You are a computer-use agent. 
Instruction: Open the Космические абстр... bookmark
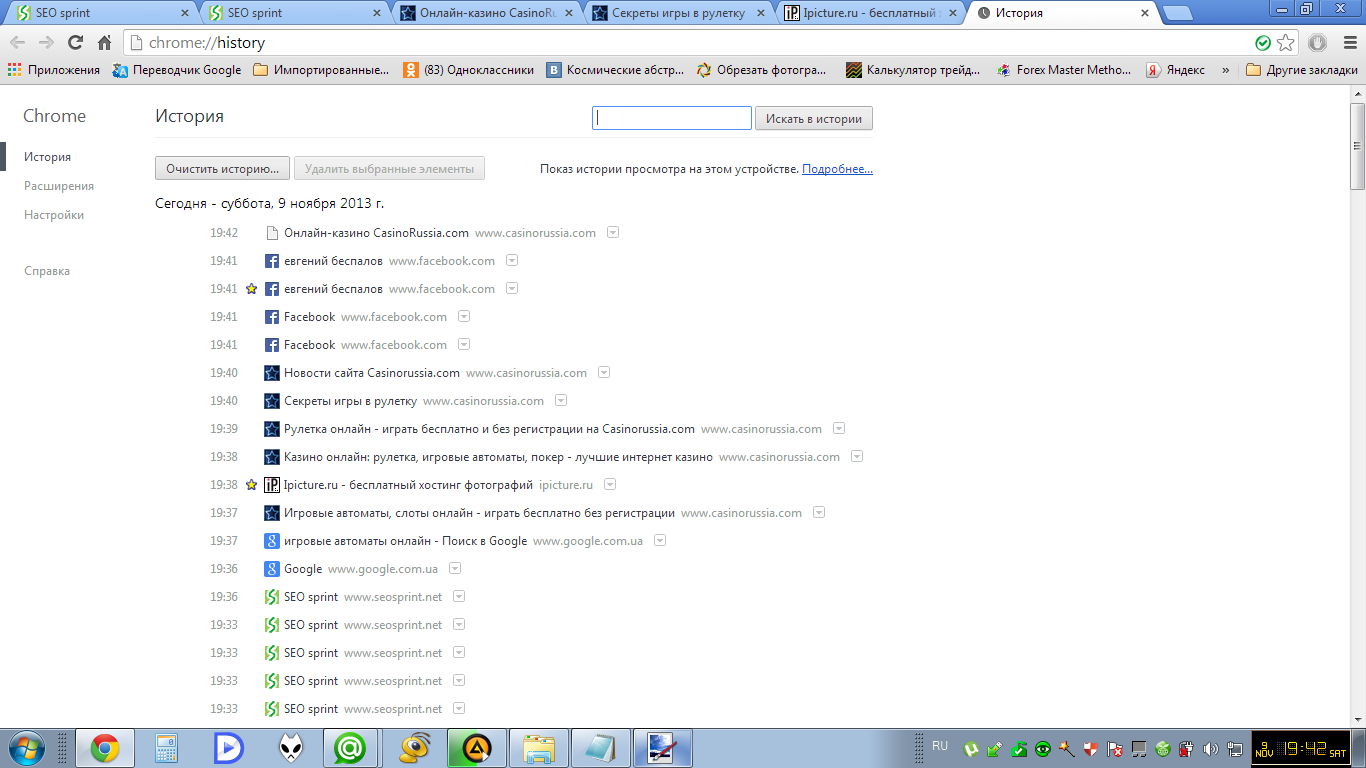(615, 70)
